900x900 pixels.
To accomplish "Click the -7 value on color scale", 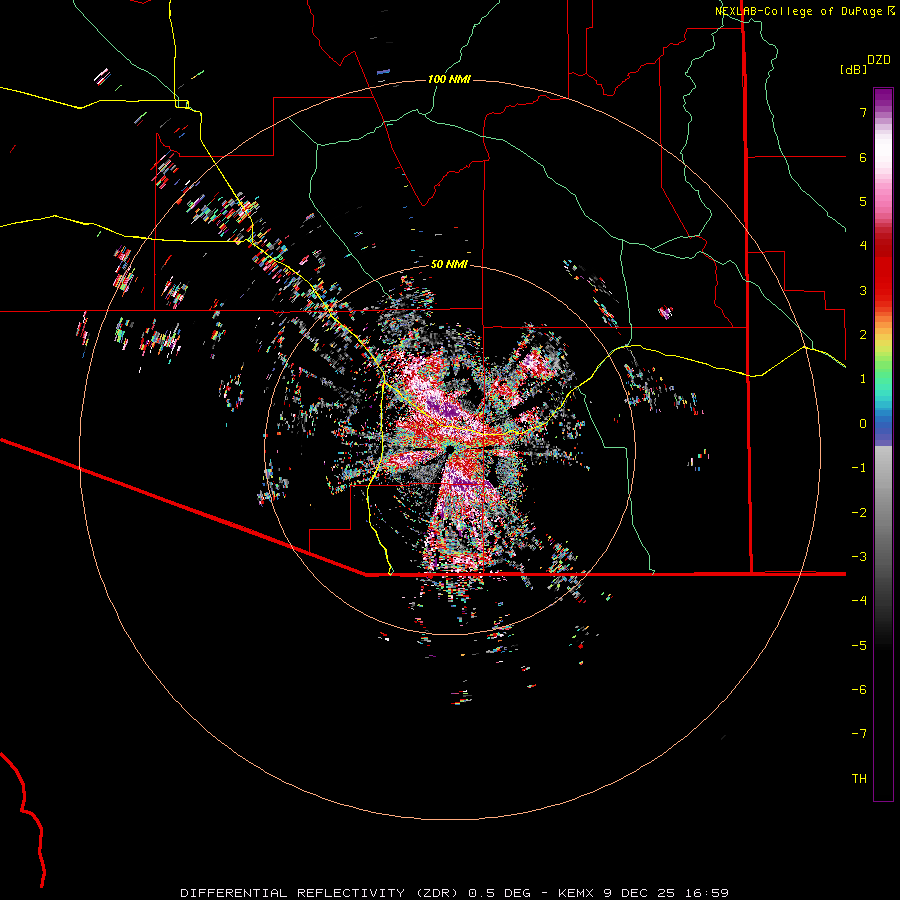I will [x=859, y=734].
